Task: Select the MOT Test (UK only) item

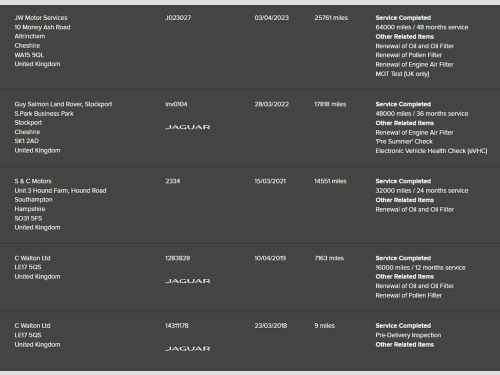Action: (402, 74)
